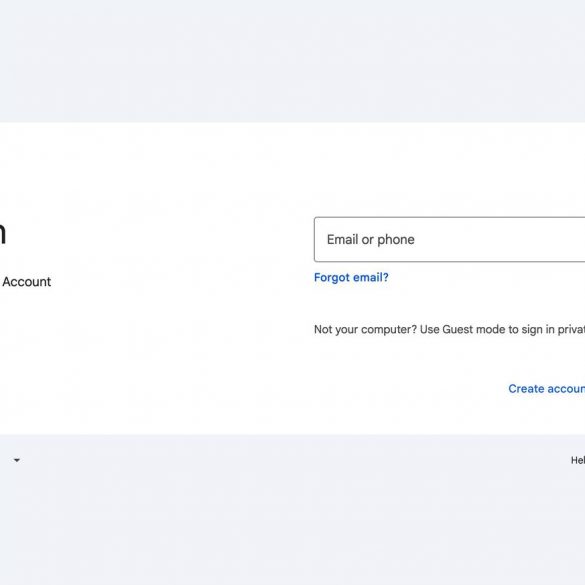Expand the language dropdown arrow in footer

[x=17, y=460]
